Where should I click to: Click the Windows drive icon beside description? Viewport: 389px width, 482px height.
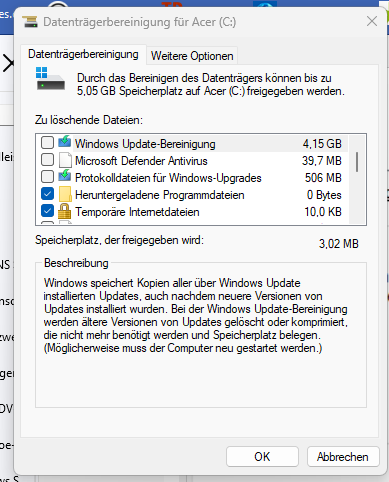pos(50,79)
